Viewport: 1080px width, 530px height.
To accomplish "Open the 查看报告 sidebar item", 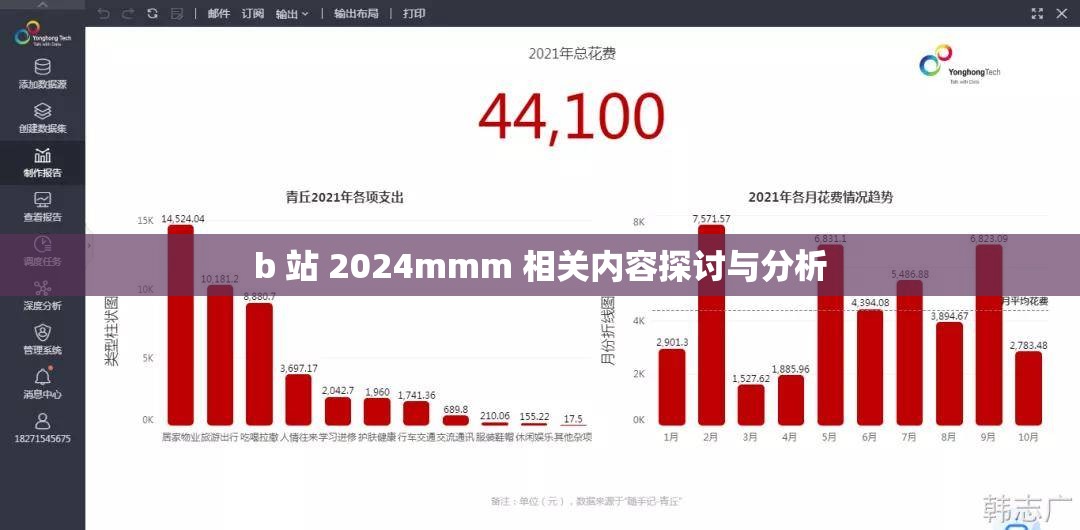I will pyautogui.click(x=42, y=207).
